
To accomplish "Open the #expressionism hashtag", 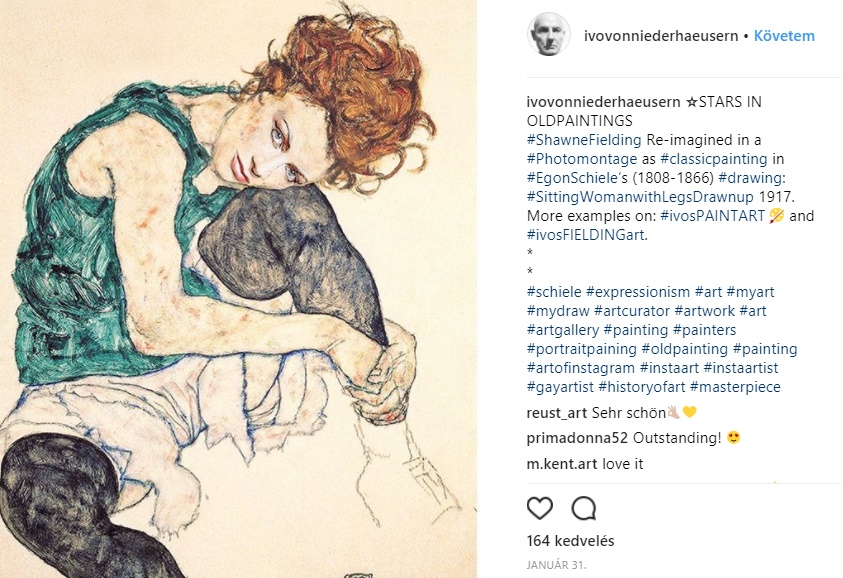I will tap(638, 292).
